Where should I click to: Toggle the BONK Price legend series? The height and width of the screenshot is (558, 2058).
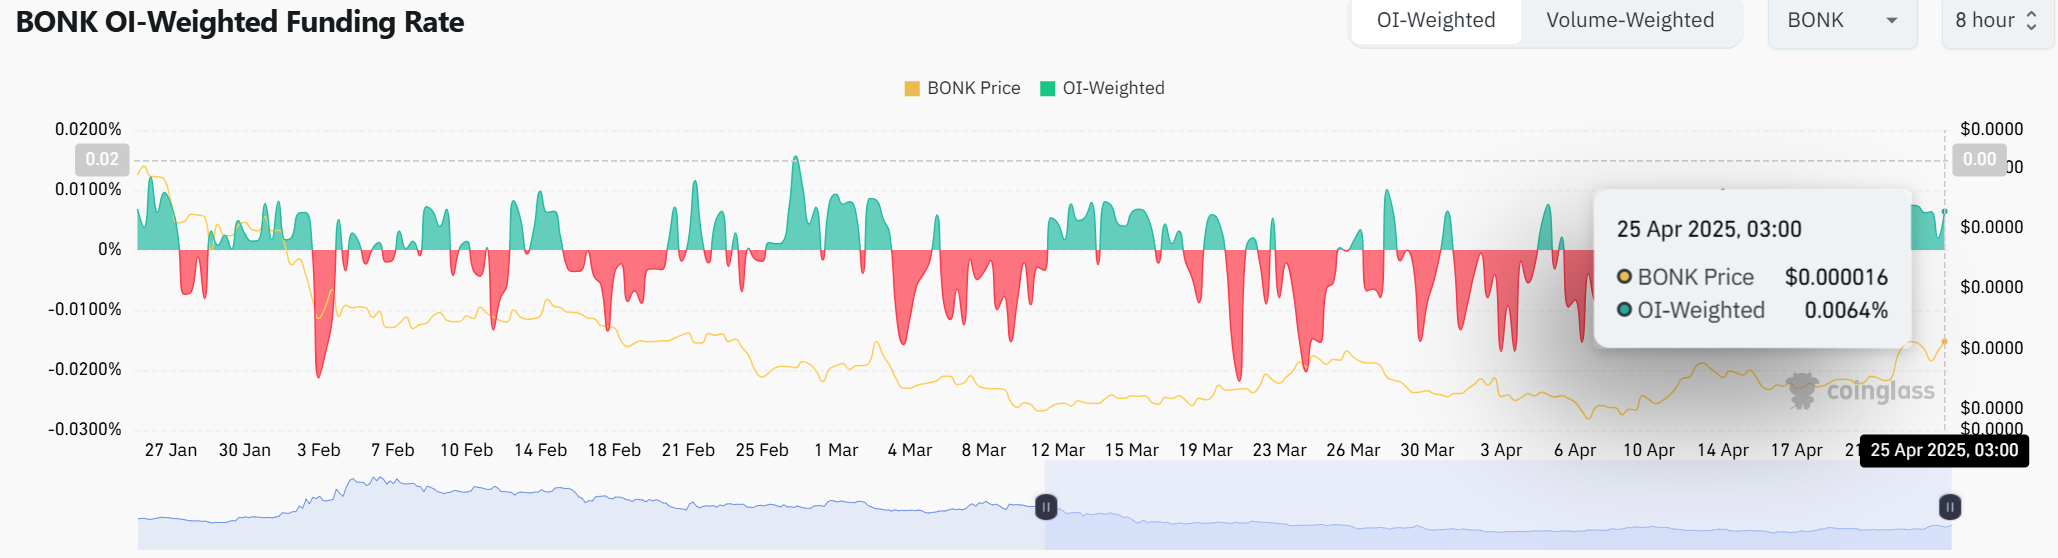point(962,88)
